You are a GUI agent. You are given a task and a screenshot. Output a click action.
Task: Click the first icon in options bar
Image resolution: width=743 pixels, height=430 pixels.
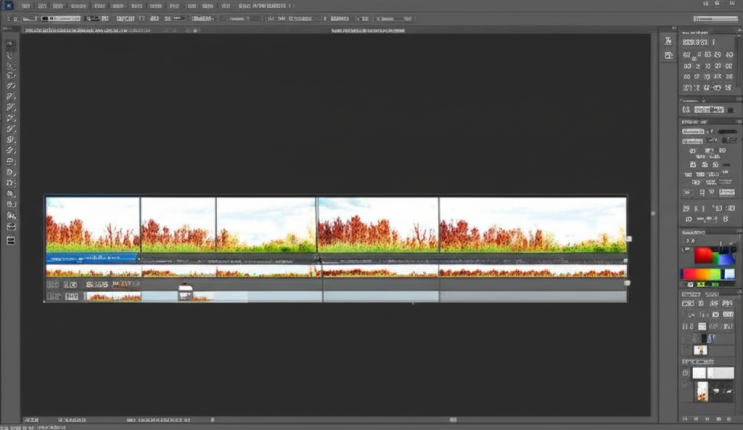10,18
